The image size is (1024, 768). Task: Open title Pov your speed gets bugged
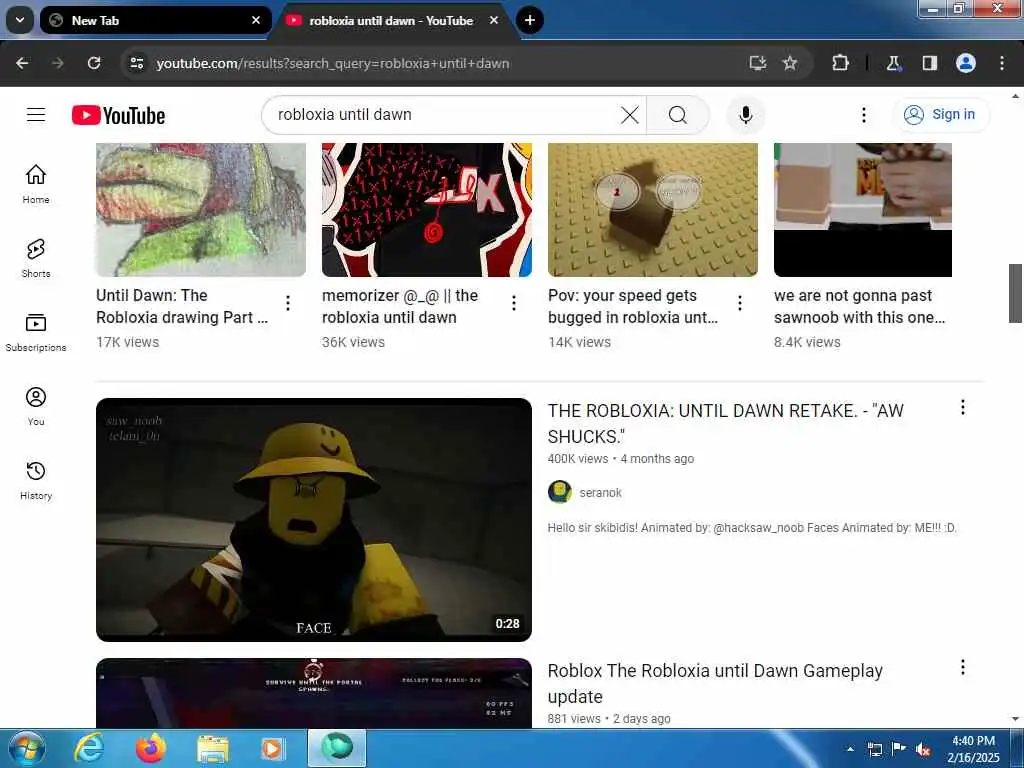click(x=633, y=306)
